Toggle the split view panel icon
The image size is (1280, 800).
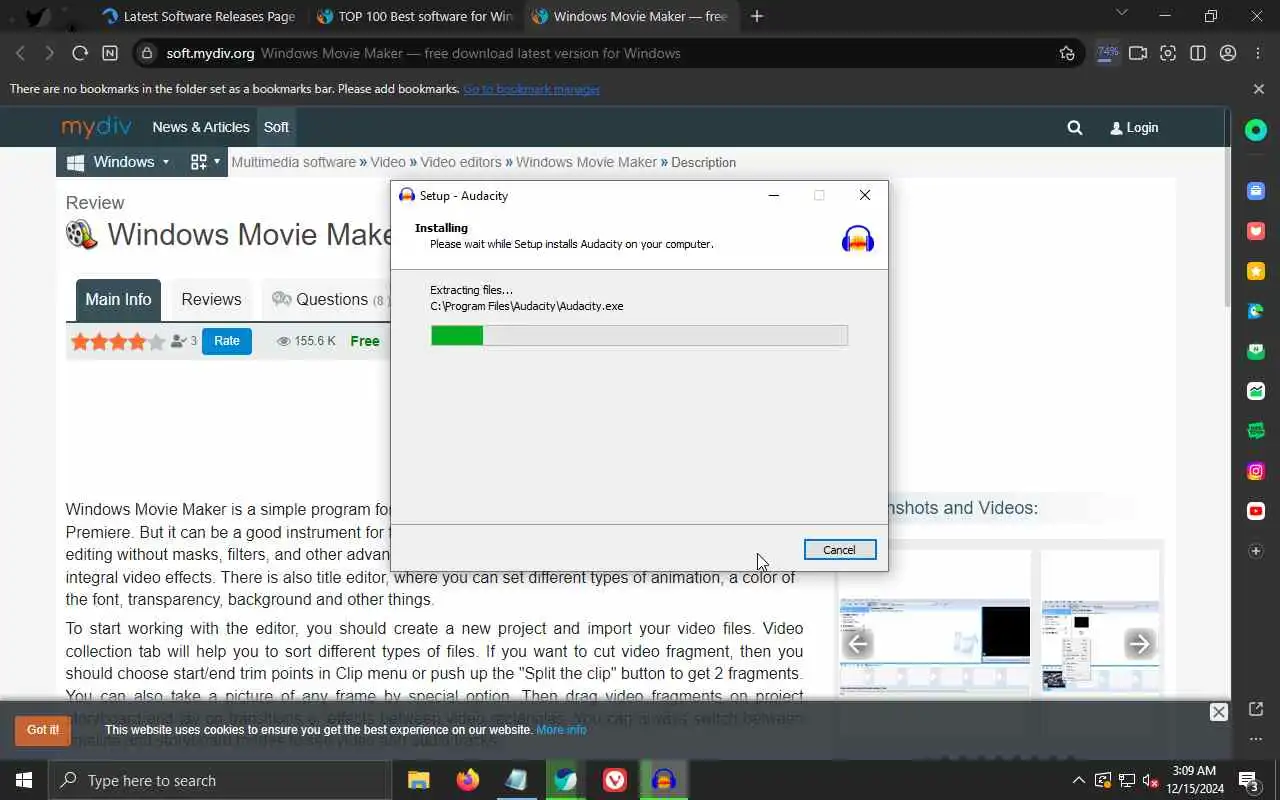(1198, 53)
